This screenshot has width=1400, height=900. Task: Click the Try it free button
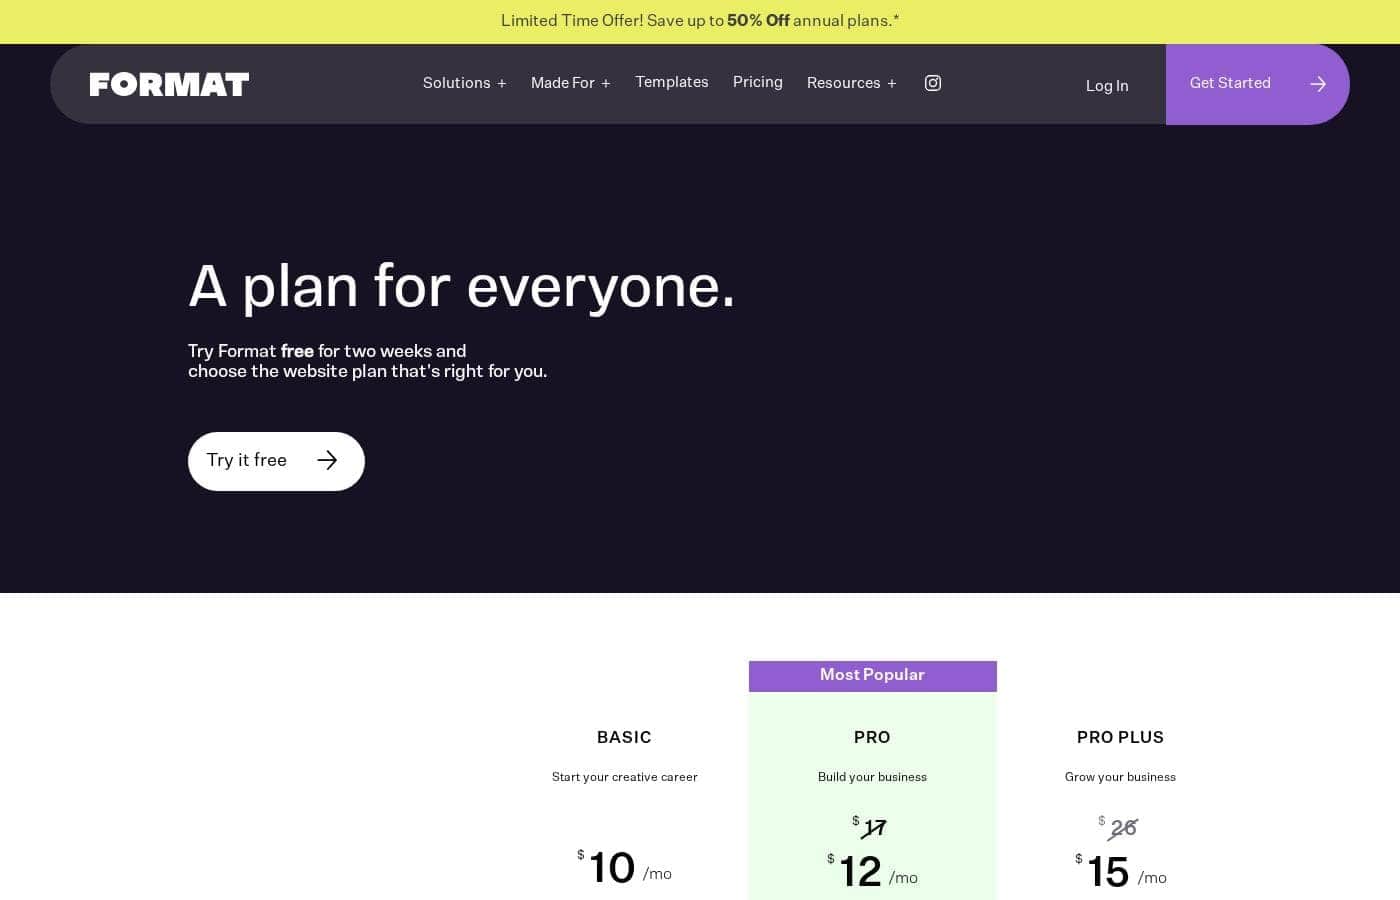click(276, 461)
